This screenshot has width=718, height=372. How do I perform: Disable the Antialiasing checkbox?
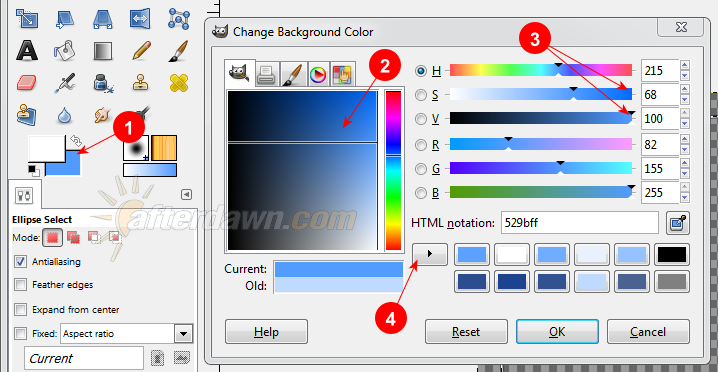tap(21, 262)
